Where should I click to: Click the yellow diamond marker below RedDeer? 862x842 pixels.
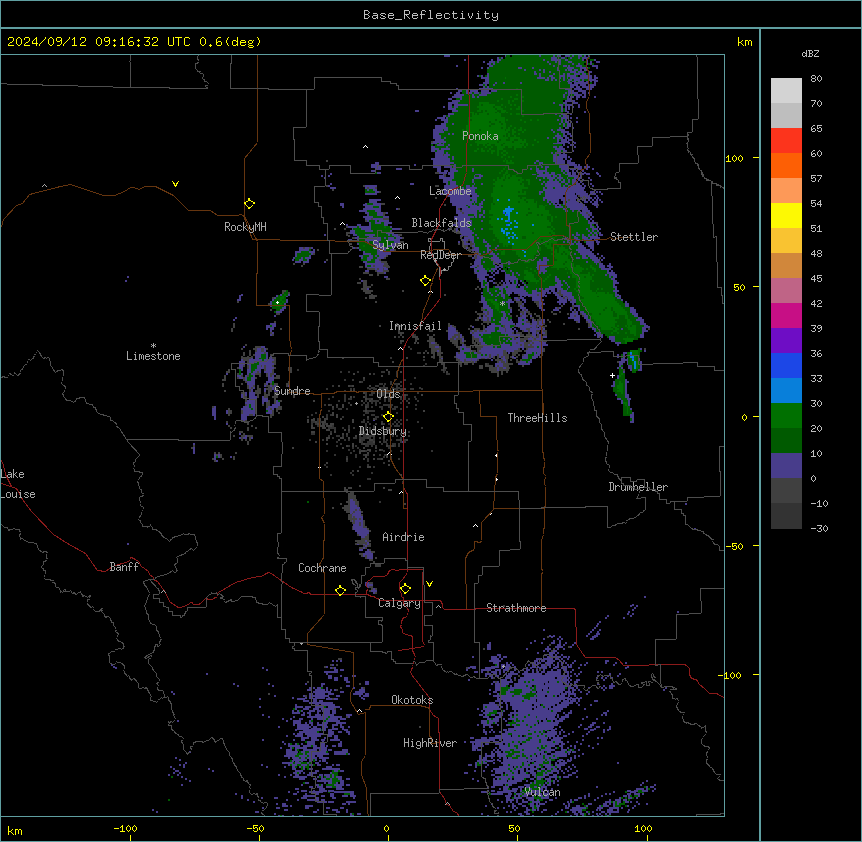point(426,281)
